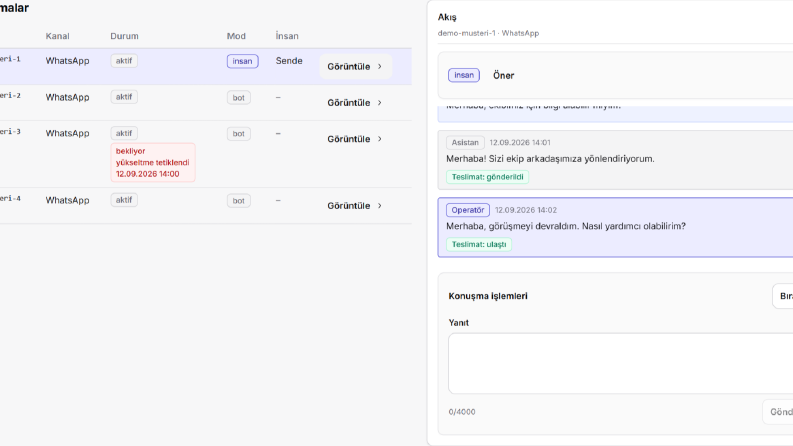Click the 'Konuşma işlemleri' heading
This screenshot has width=793, height=446.
[x=488, y=296]
